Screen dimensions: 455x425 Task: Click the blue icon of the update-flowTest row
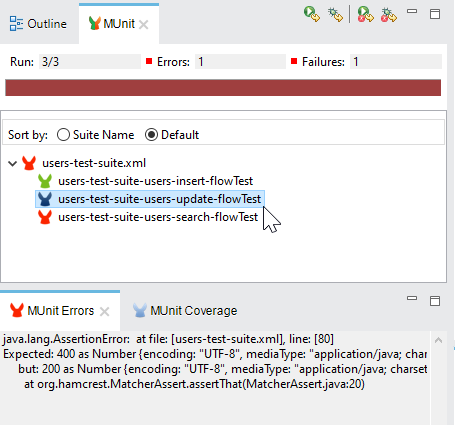point(45,199)
